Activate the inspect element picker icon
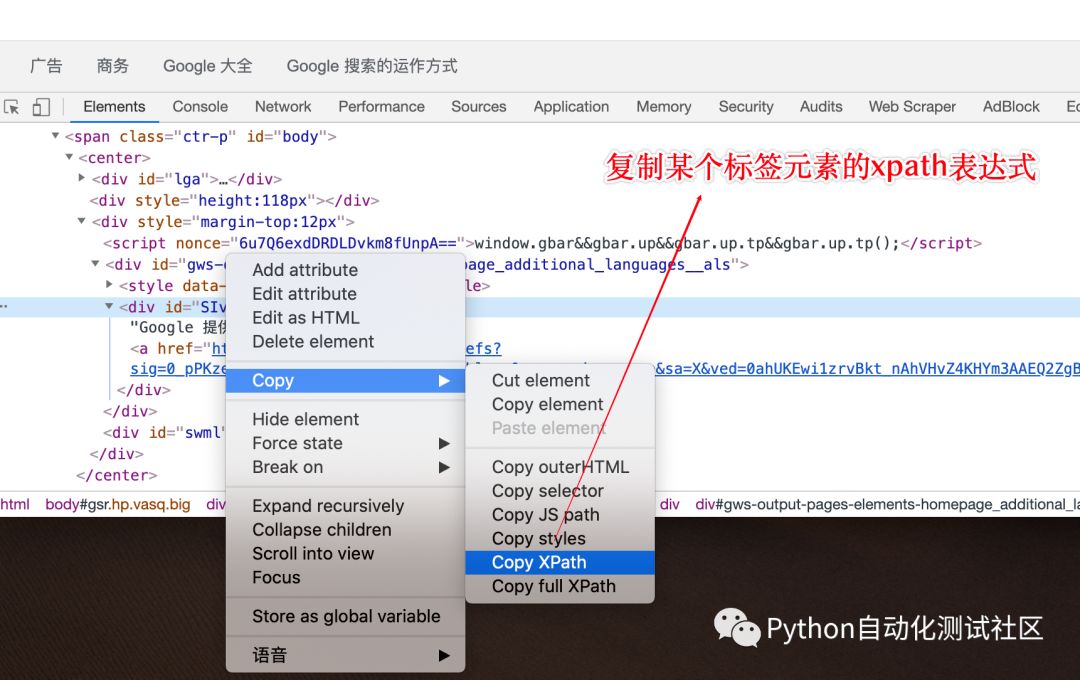Screen dimensions: 1080x680 tap(12, 107)
